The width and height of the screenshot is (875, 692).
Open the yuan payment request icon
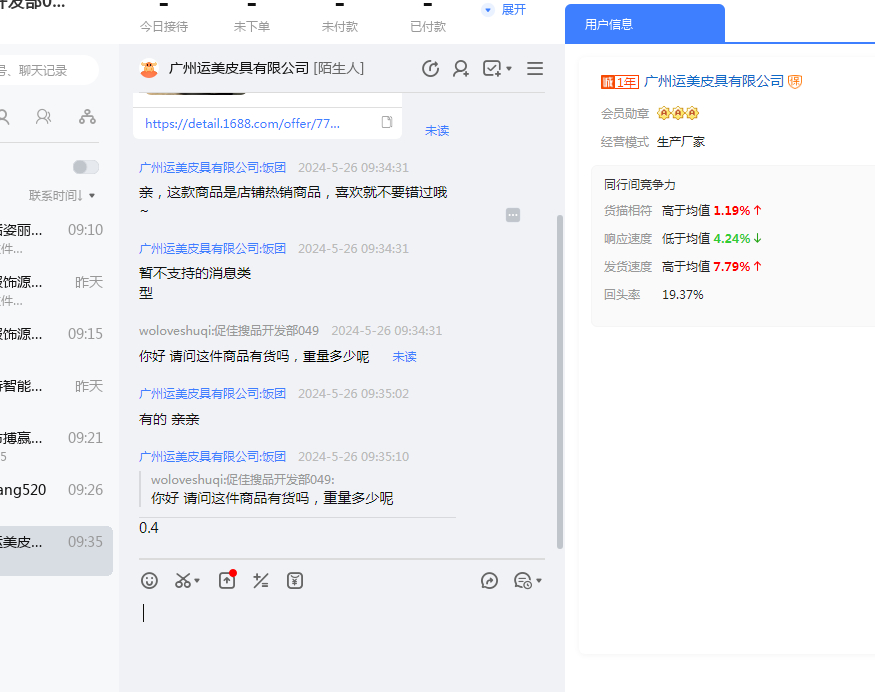click(x=295, y=580)
